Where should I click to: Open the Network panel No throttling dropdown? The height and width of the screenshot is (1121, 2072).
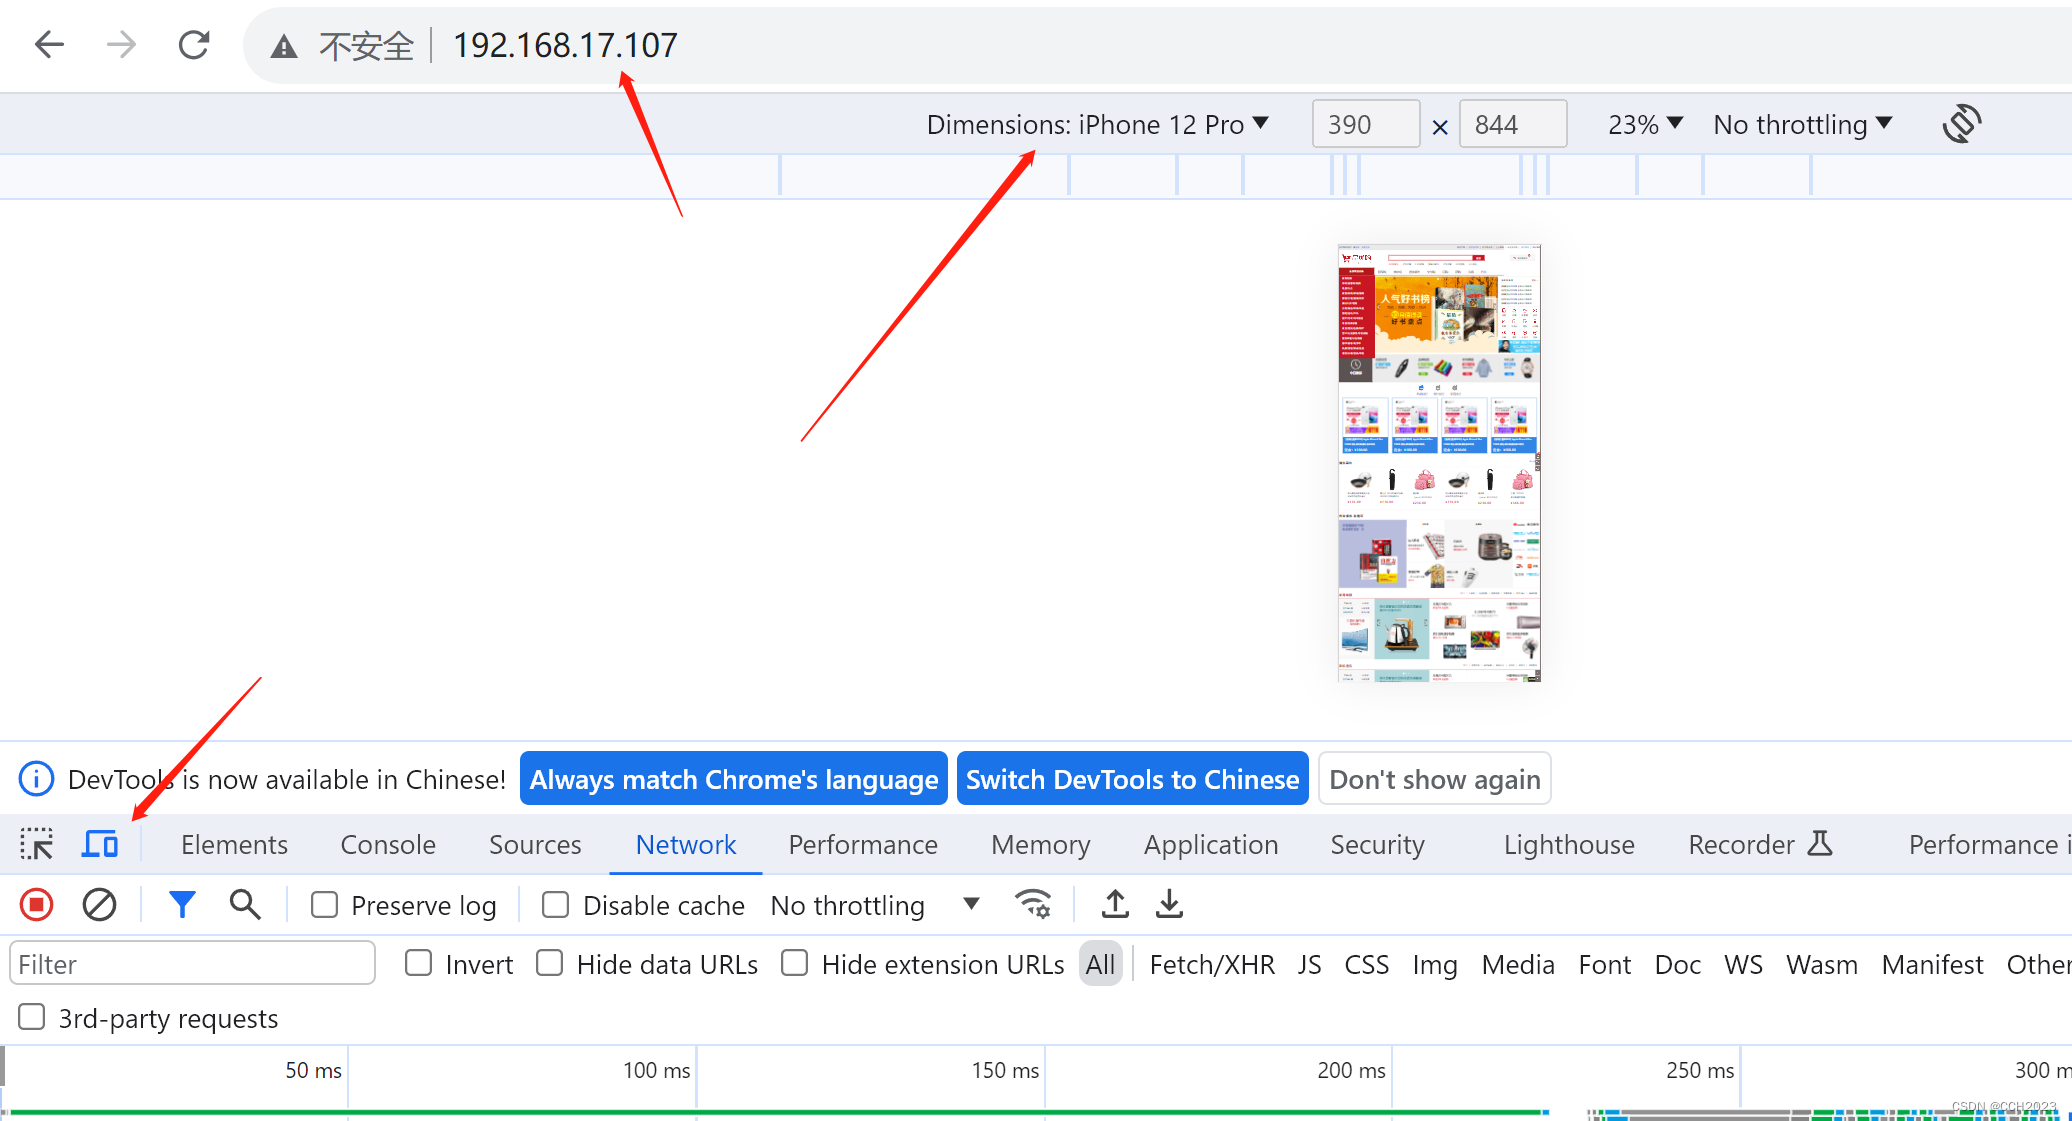click(875, 905)
